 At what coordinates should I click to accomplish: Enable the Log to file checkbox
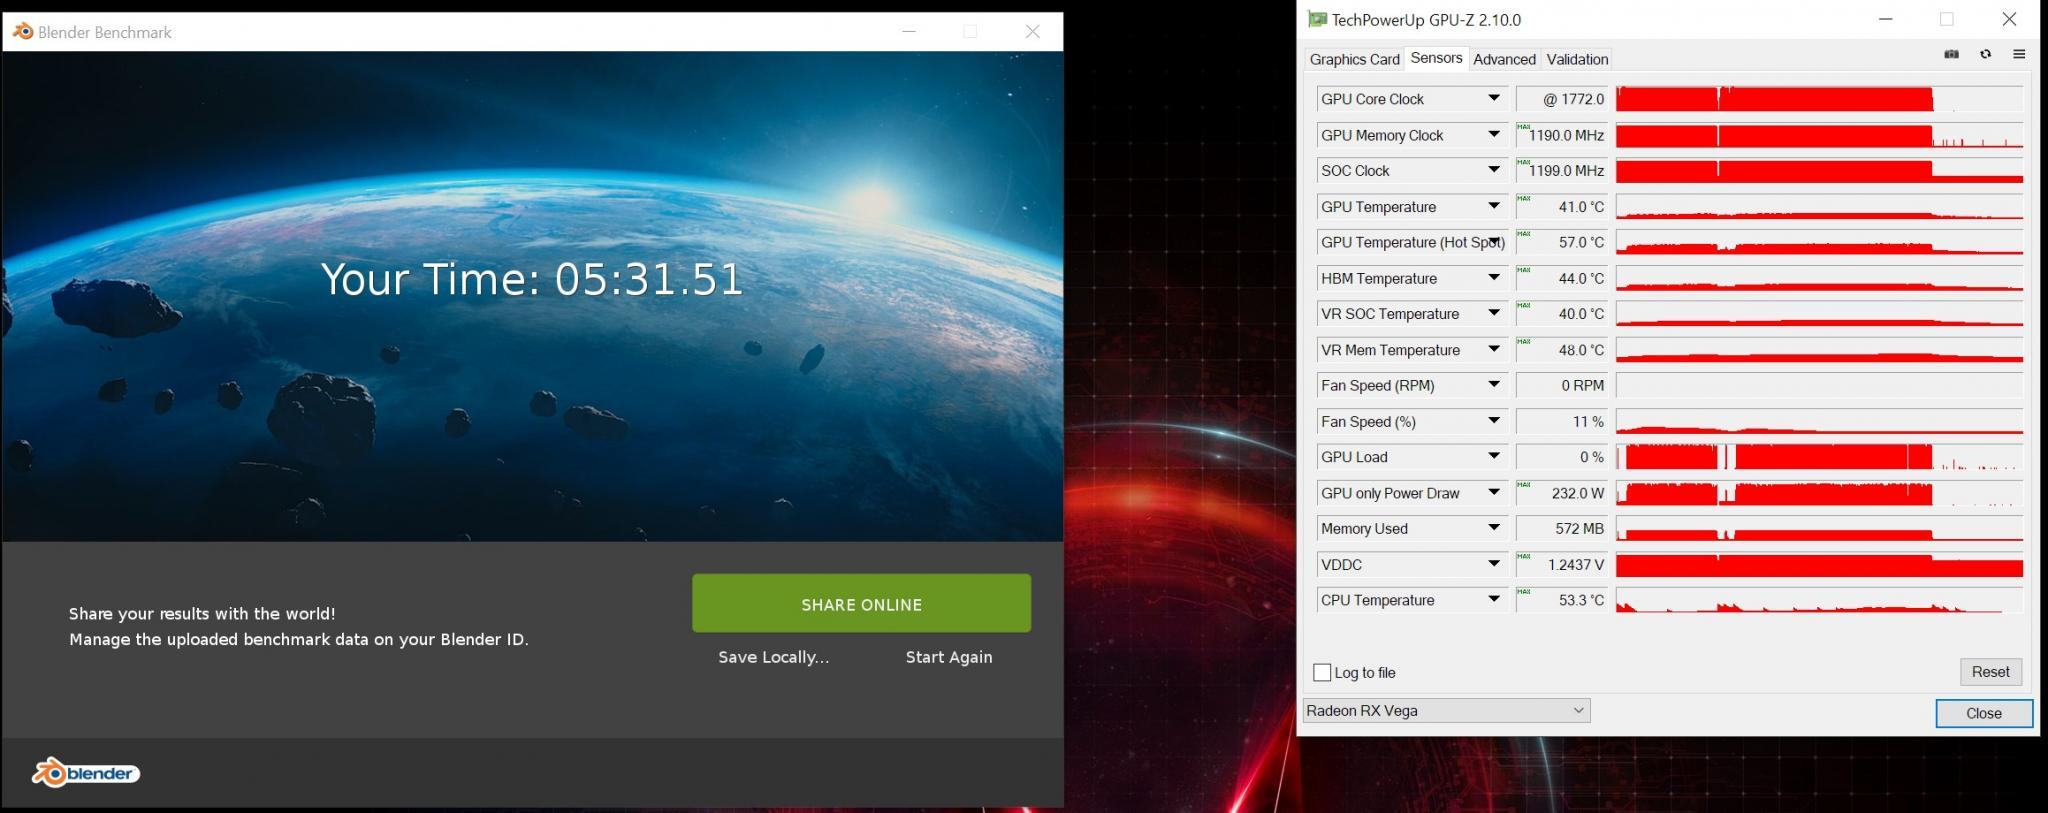point(1322,673)
